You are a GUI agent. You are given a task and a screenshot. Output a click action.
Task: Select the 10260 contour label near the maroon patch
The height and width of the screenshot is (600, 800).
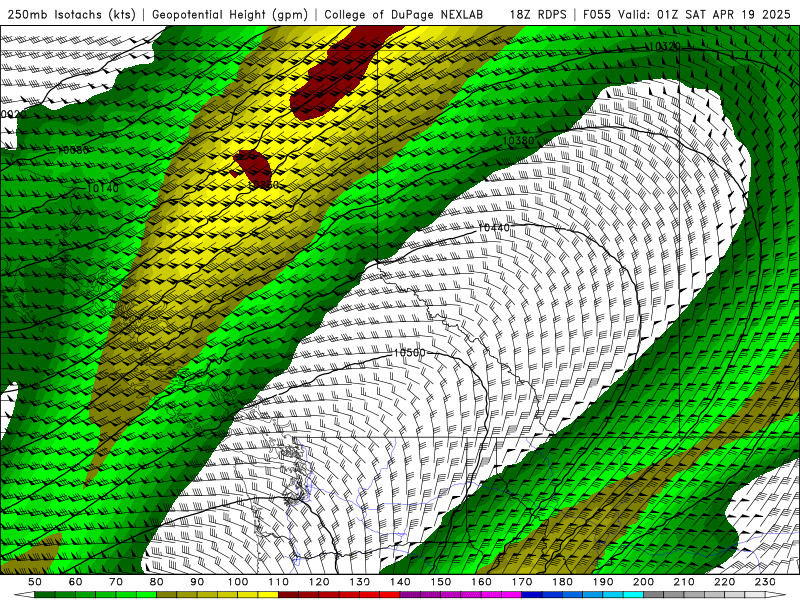[x=263, y=185]
